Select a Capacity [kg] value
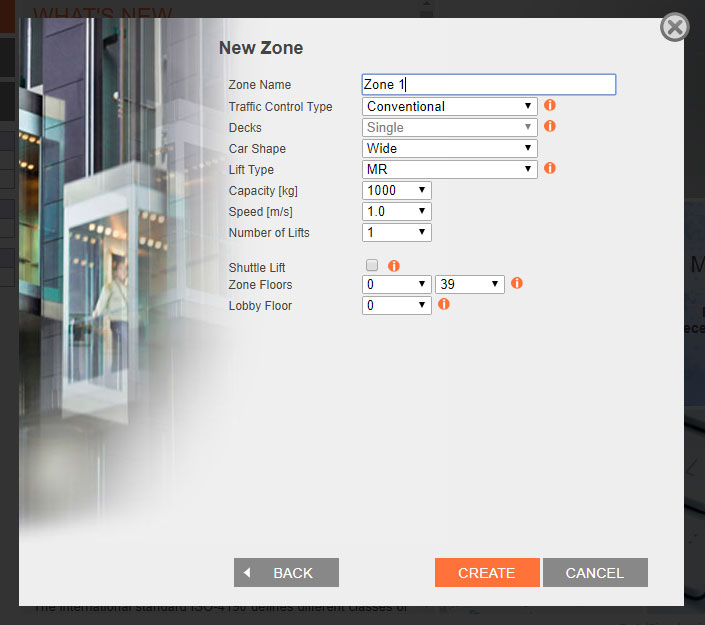Viewport: 705px width, 625px height. pos(396,190)
